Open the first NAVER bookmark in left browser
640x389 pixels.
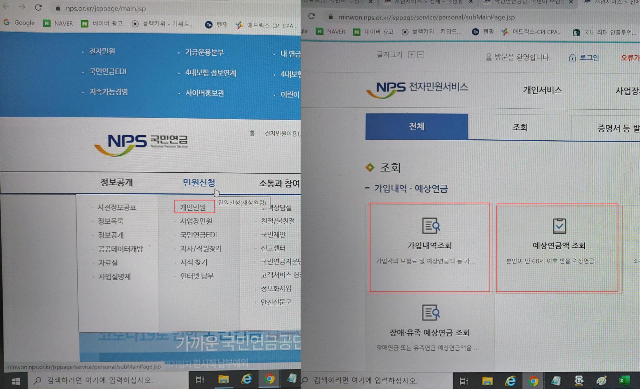coord(58,23)
